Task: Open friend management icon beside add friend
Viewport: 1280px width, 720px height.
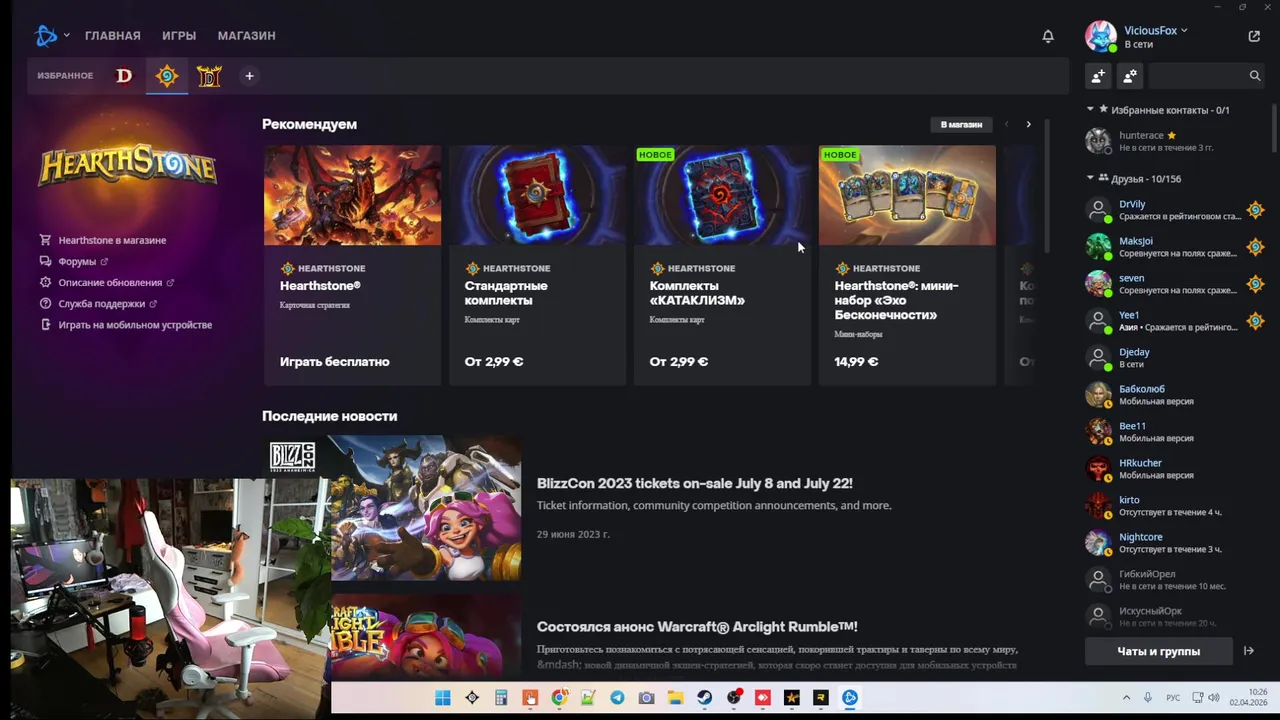Action: 1130,75
